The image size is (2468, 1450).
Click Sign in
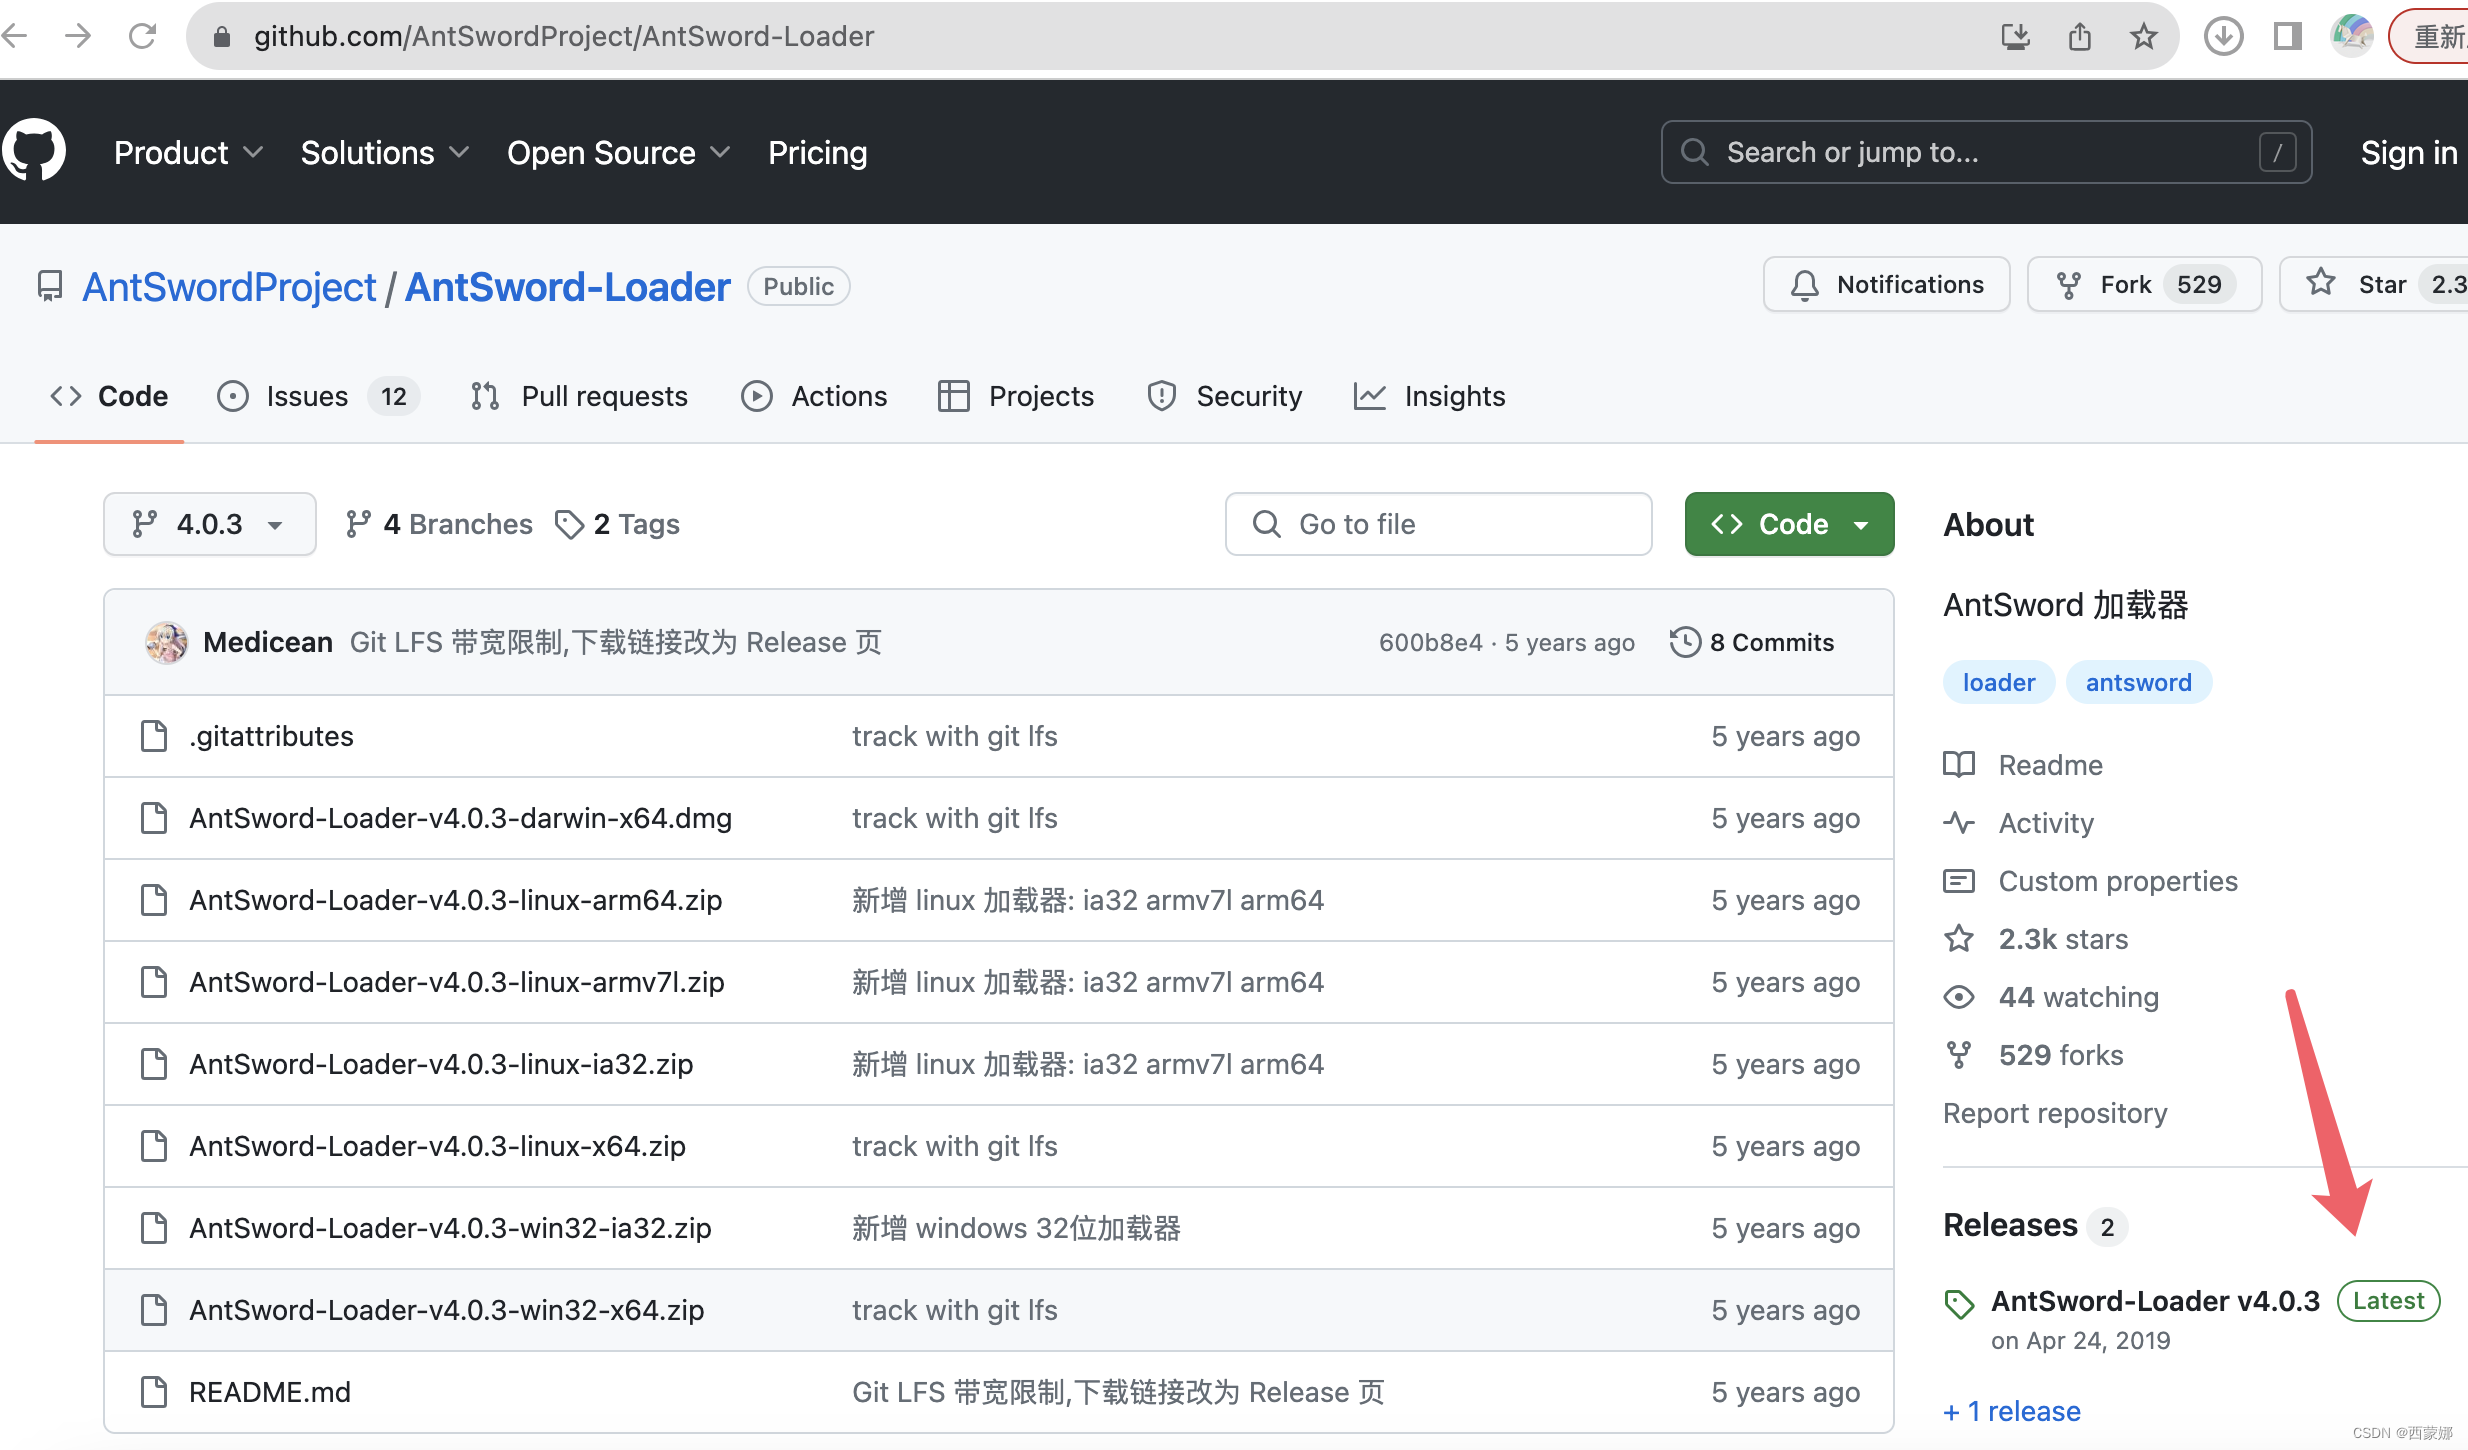point(2408,152)
